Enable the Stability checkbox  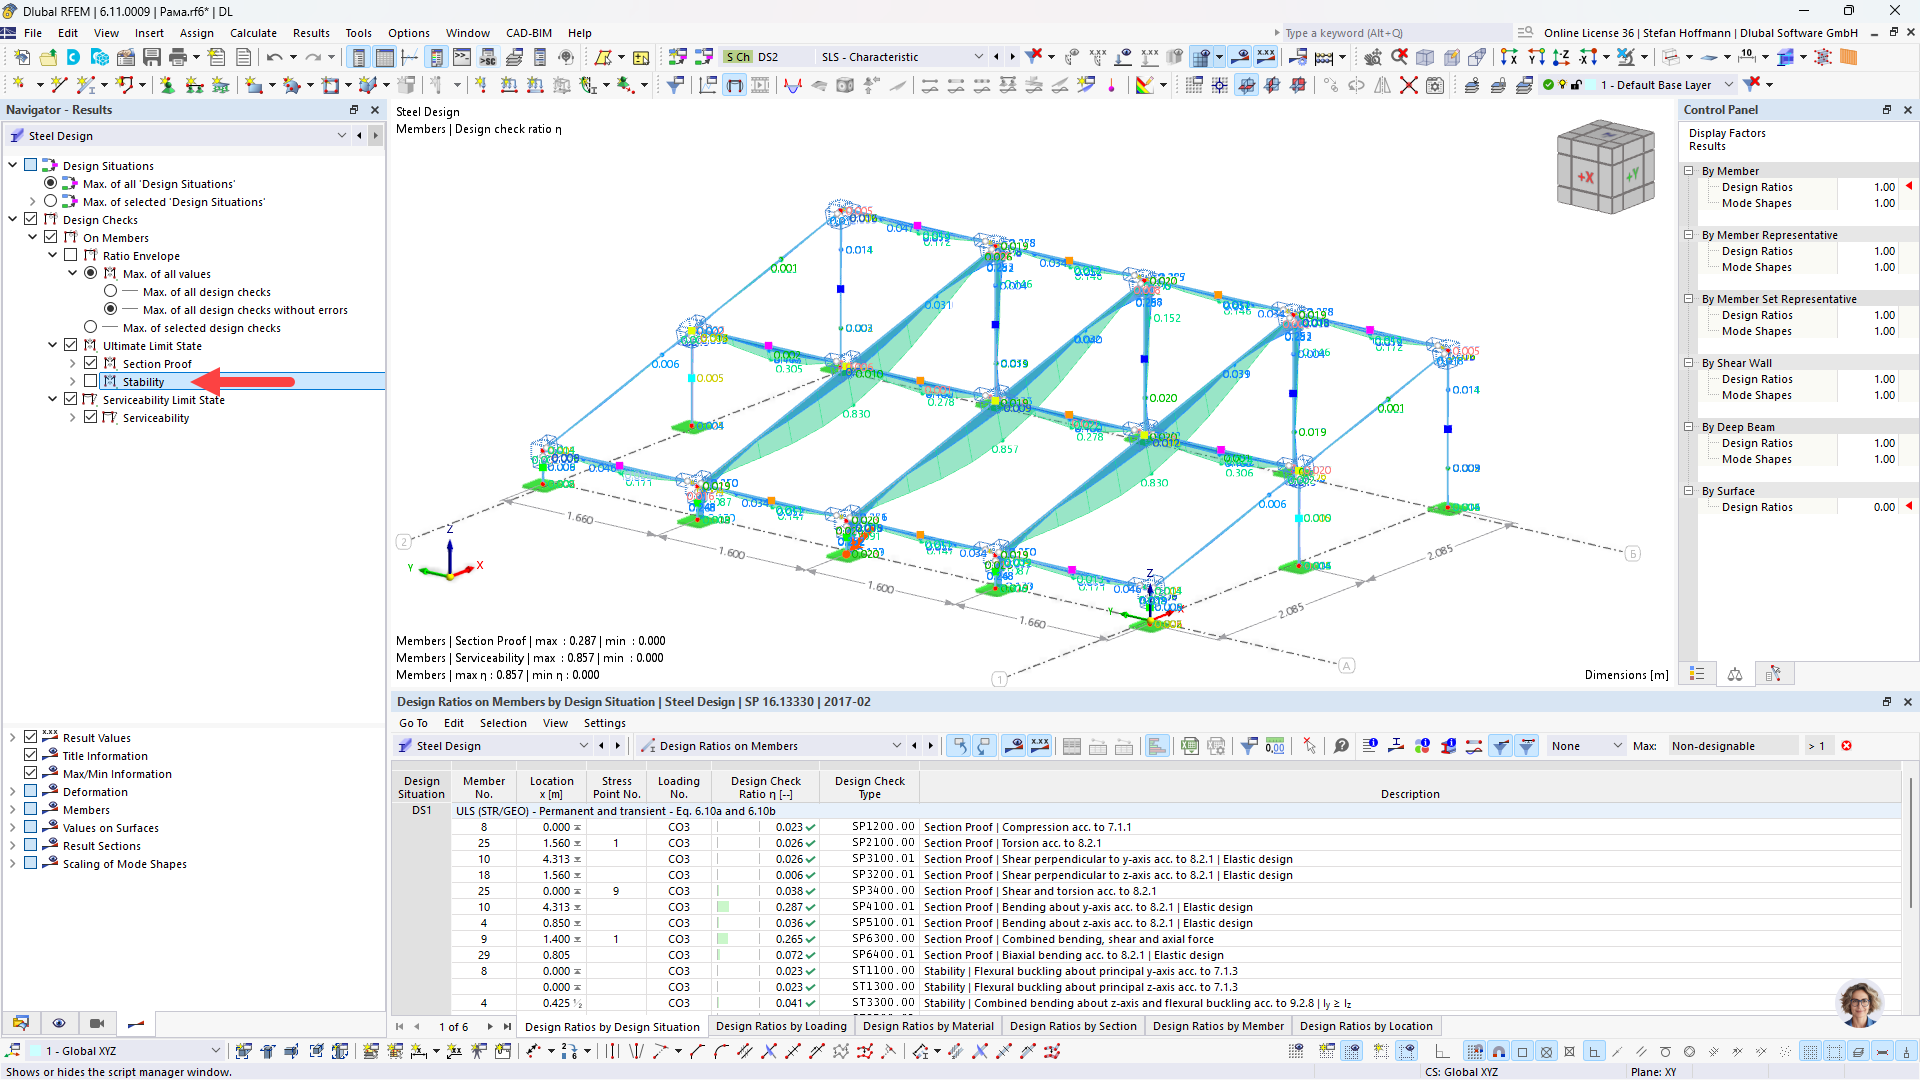point(91,382)
